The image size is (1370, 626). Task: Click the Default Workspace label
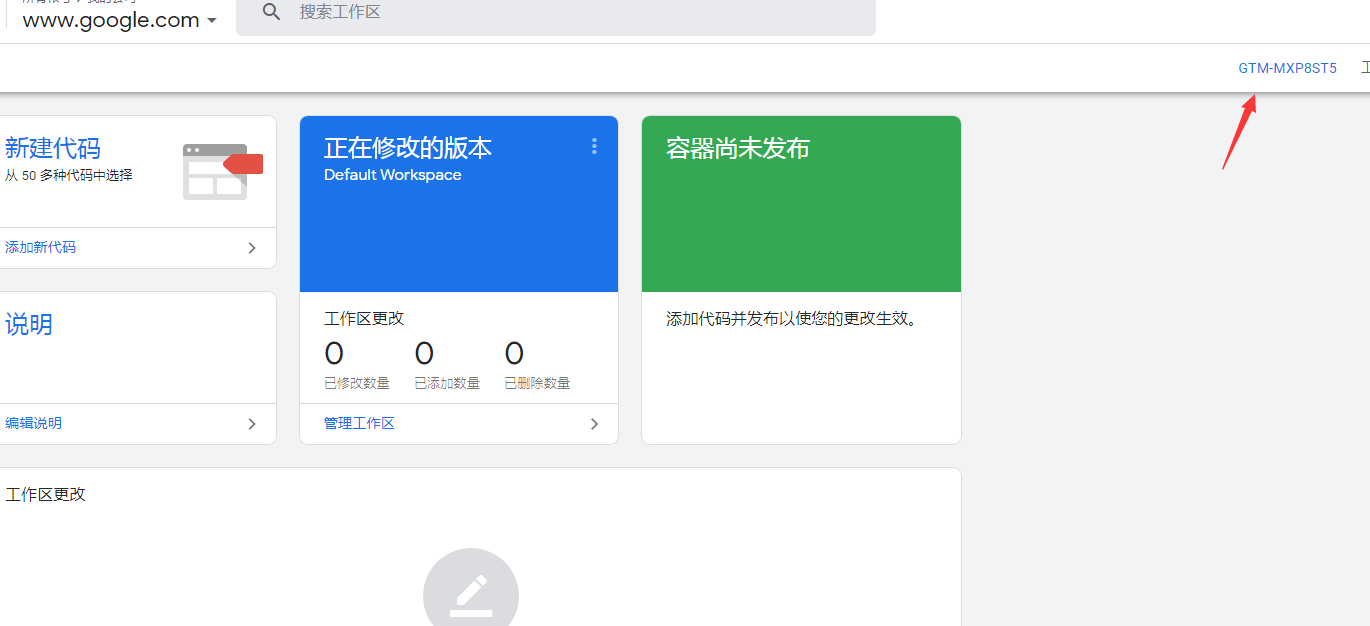tap(393, 175)
